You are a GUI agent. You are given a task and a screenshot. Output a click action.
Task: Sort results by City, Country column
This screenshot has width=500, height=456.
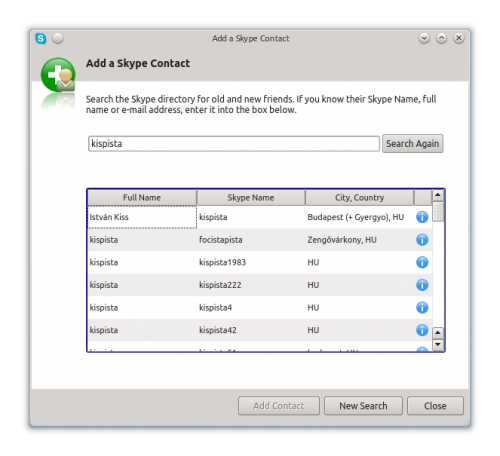[359, 198]
